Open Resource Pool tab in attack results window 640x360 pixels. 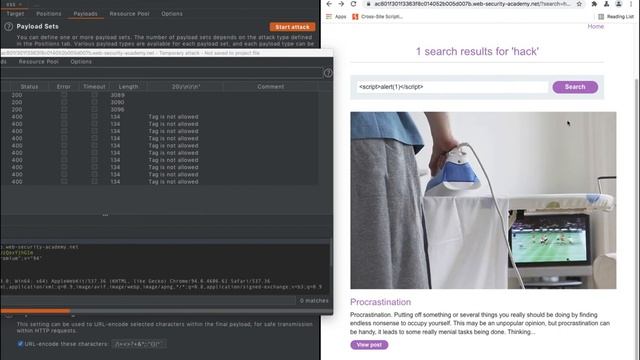(x=39, y=62)
